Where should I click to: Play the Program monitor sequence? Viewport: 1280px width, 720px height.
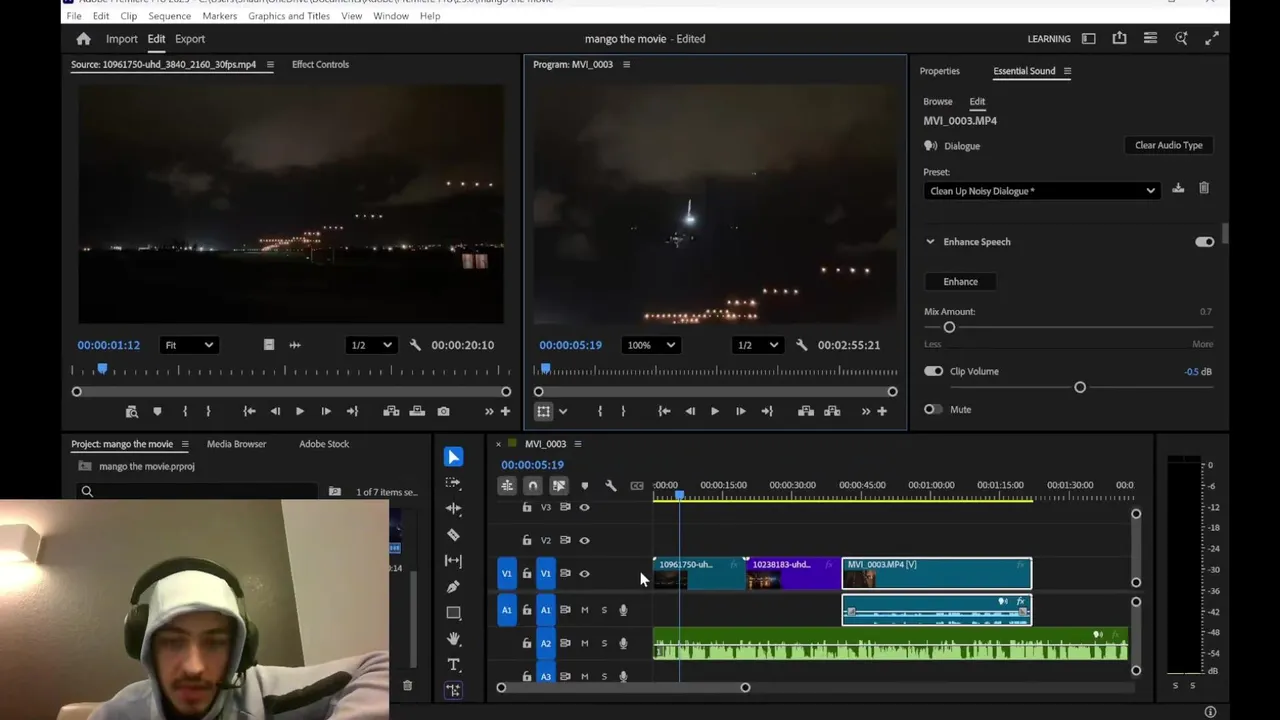(714, 411)
